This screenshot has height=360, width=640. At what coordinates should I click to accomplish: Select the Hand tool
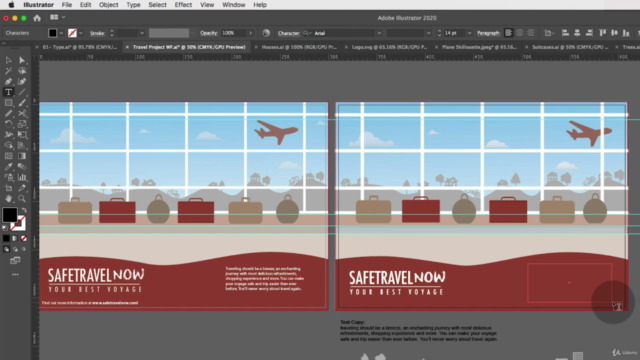click(x=9, y=199)
